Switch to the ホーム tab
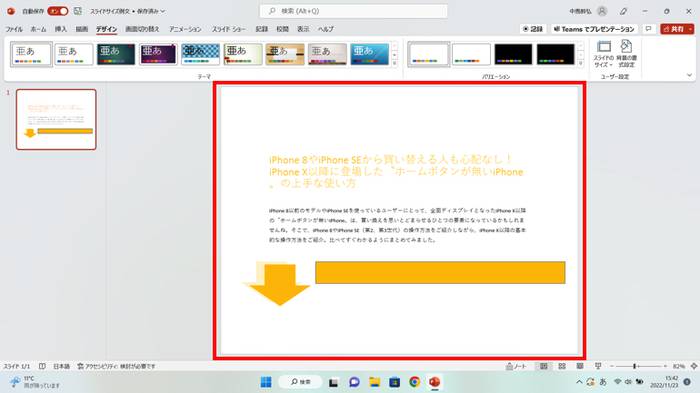700x393 pixels. click(38, 29)
